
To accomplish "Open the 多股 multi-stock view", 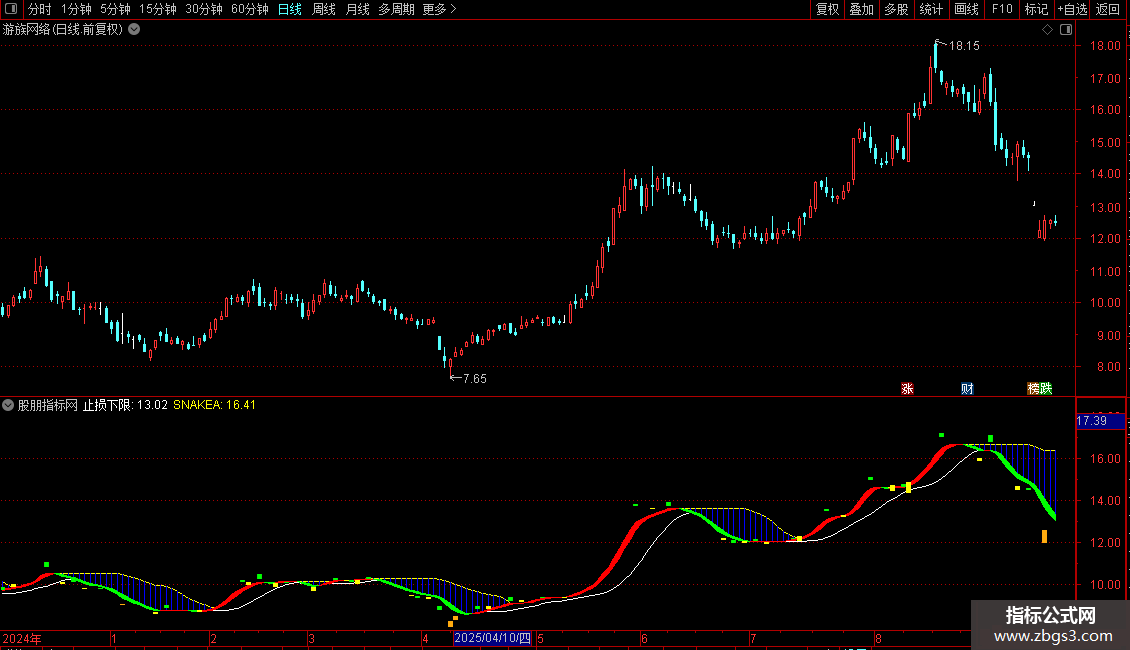I will click(896, 9).
